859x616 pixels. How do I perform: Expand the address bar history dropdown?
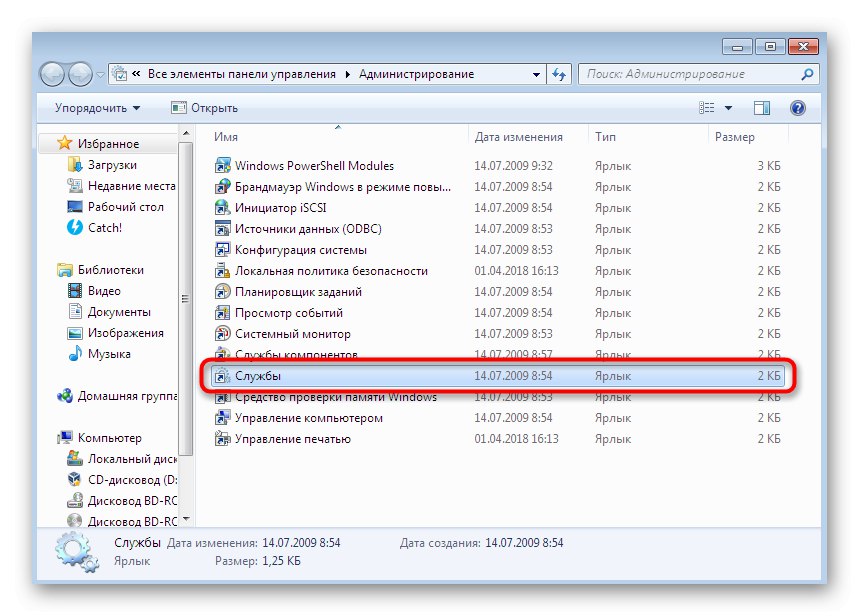tap(536, 75)
